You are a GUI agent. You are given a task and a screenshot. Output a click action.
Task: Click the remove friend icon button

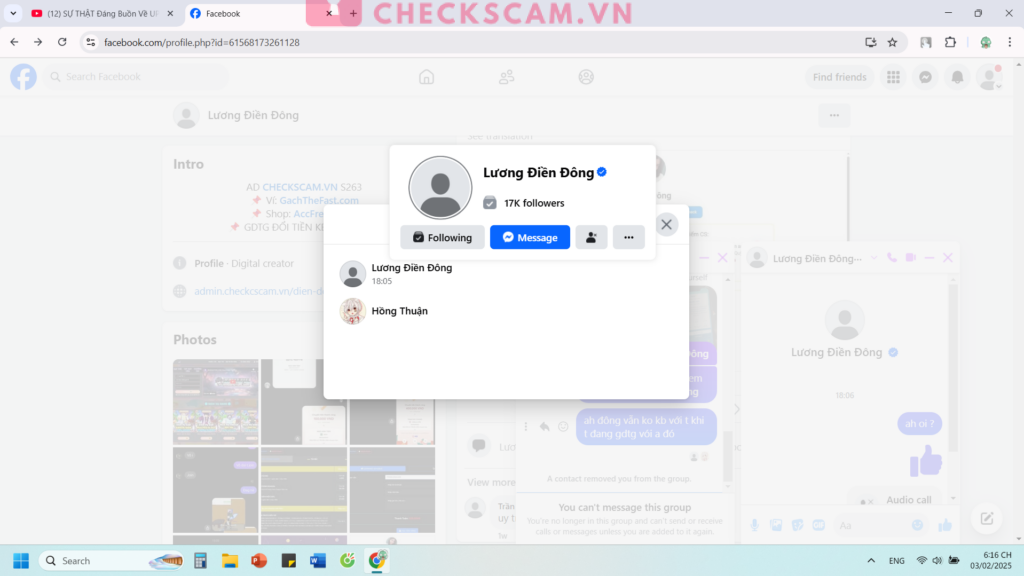click(x=591, y=237)
